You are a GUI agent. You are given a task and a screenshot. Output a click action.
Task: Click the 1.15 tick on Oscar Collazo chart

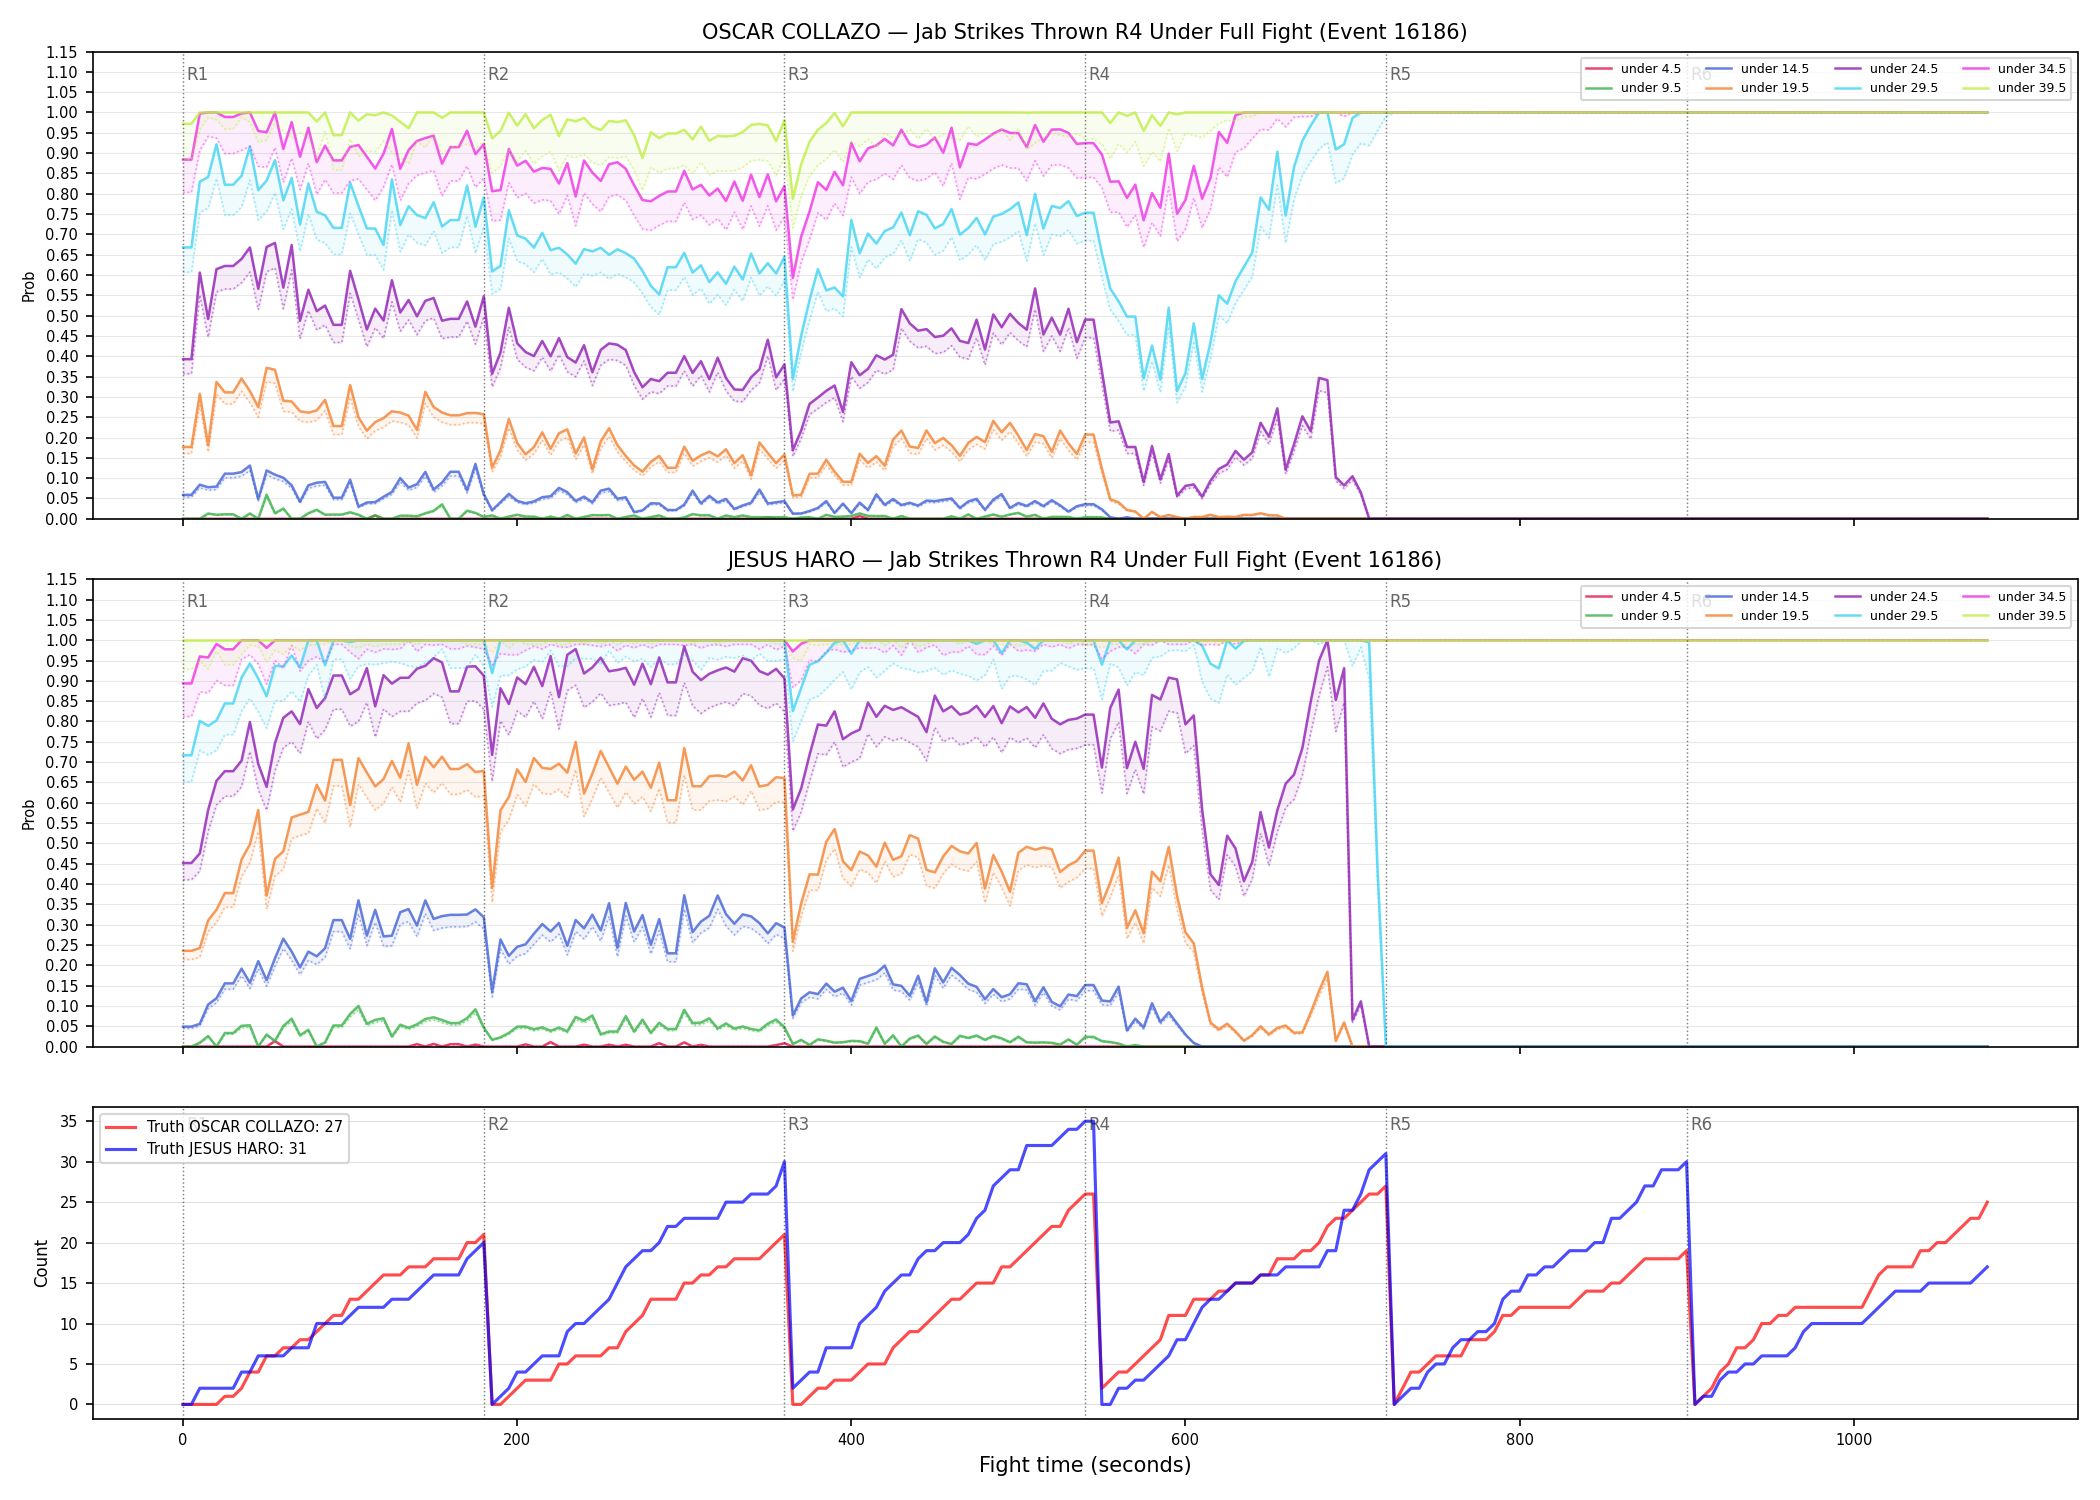(61, 53)
